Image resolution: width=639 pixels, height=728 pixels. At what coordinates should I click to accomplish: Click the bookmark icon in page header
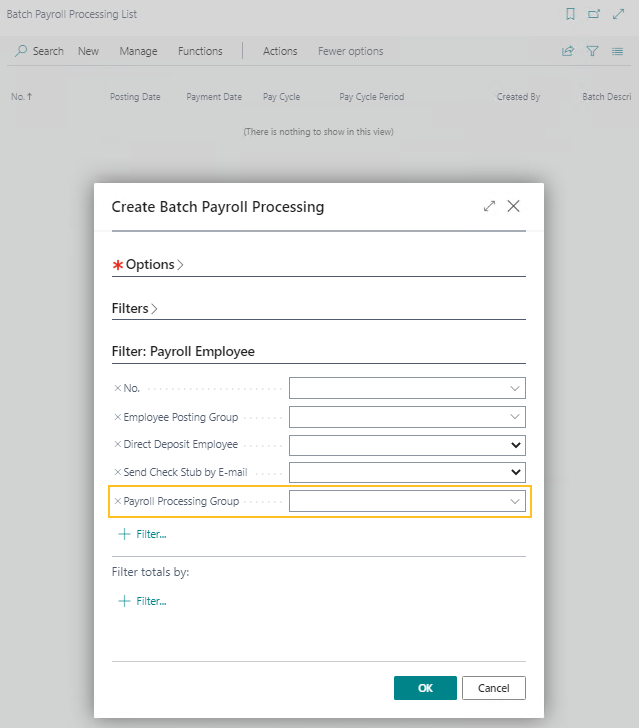570,14
